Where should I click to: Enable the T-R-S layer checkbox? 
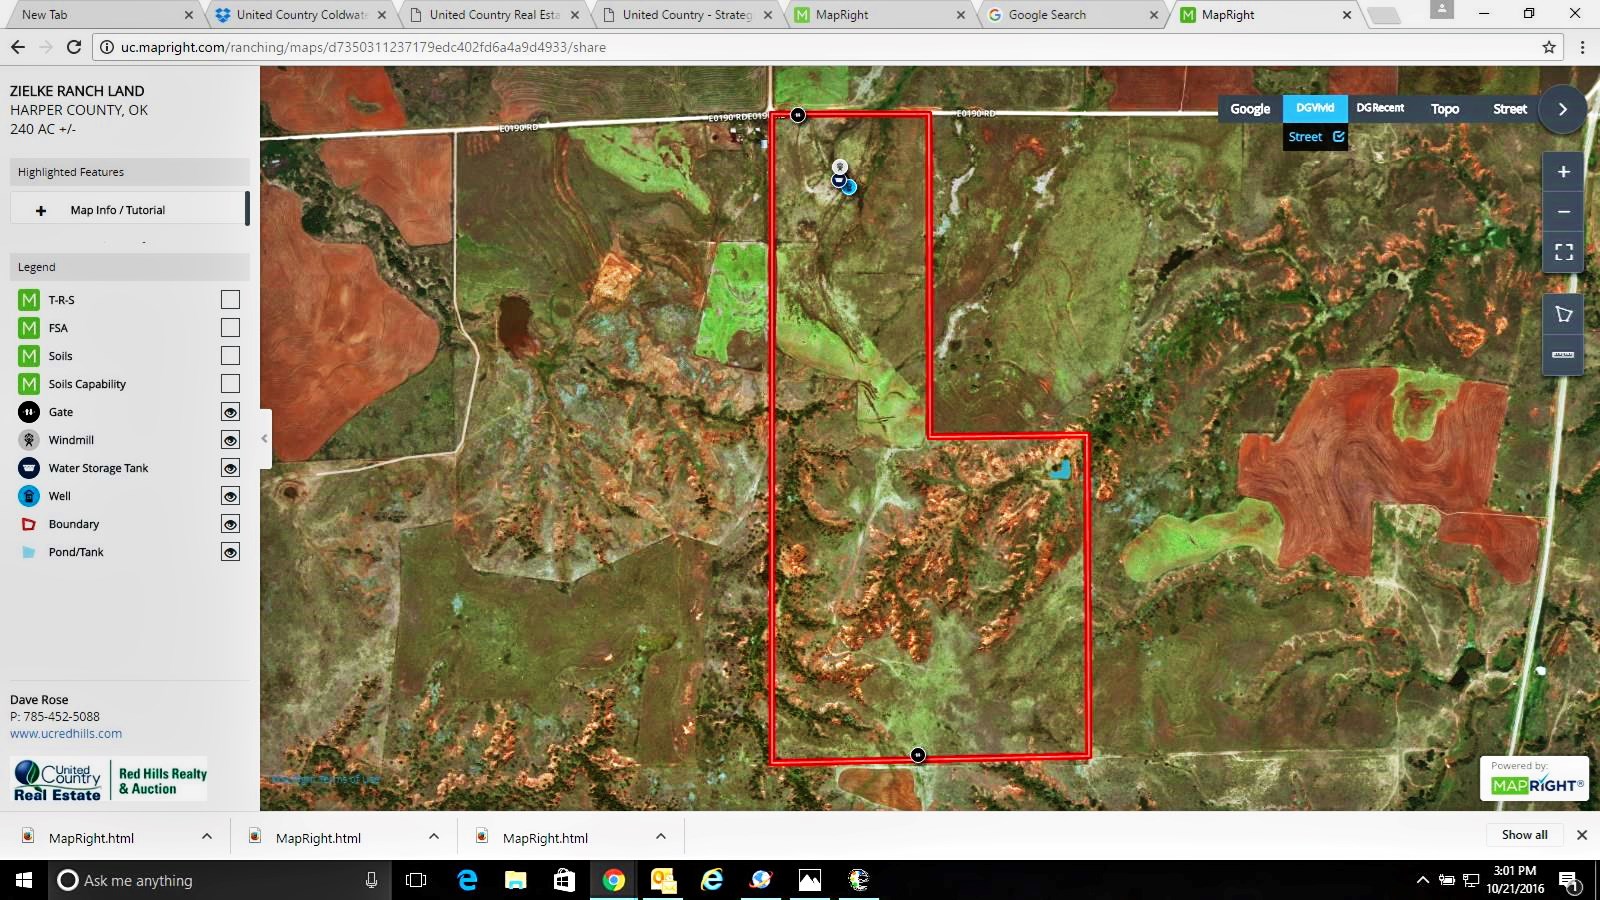pyautogui.click(x=230, y=300)
